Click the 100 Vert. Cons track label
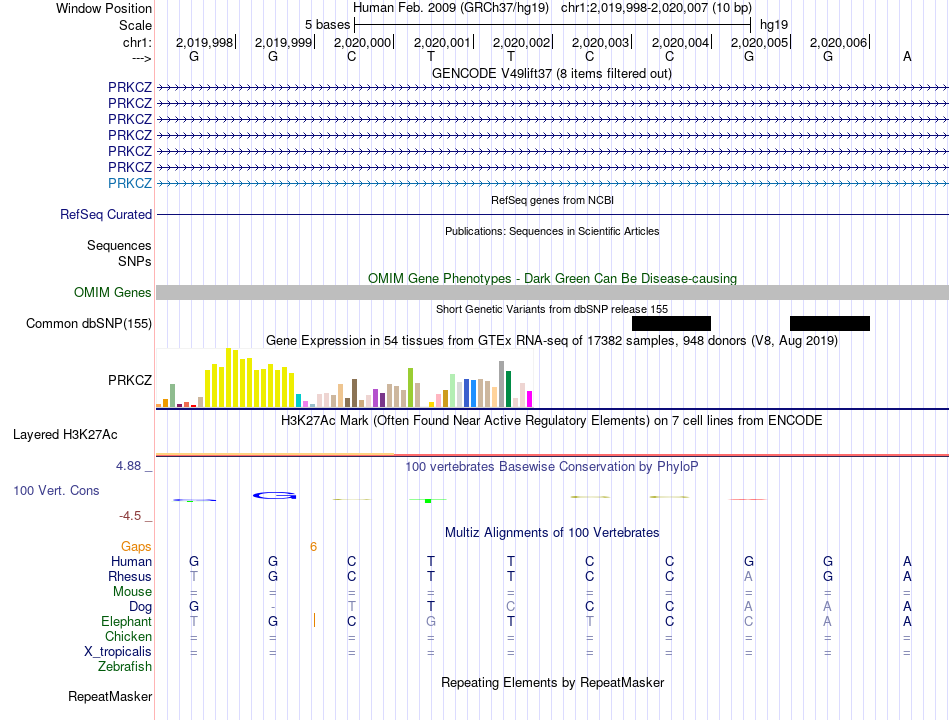The width and height of the screenshot is (950, 720). tap(56, 490)
